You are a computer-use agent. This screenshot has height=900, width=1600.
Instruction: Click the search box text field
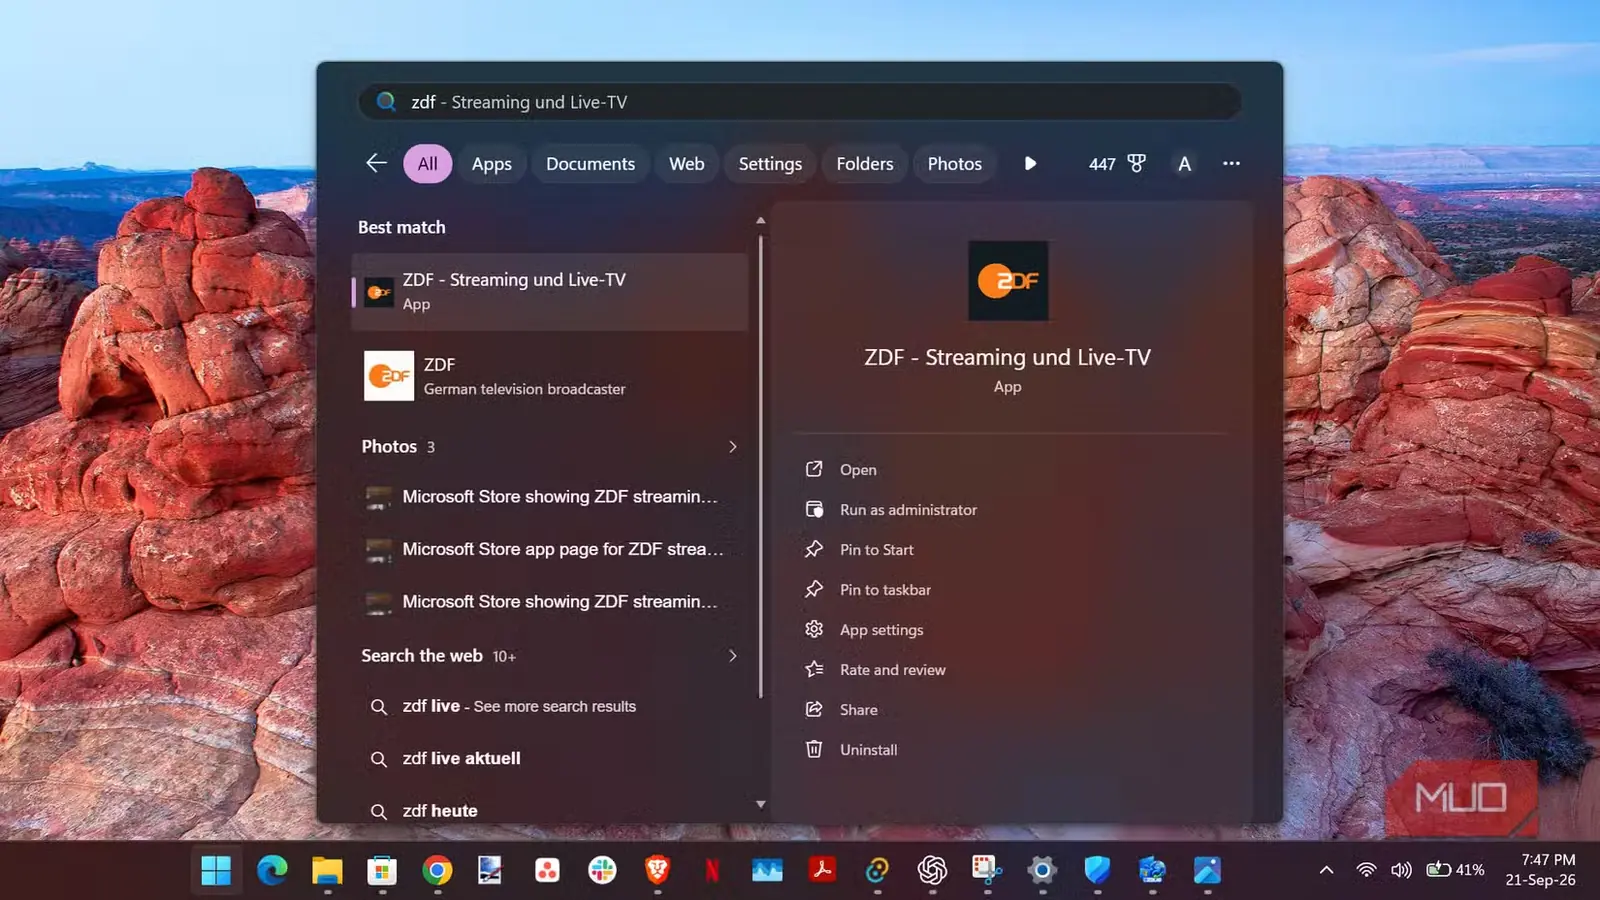(800, 102)
